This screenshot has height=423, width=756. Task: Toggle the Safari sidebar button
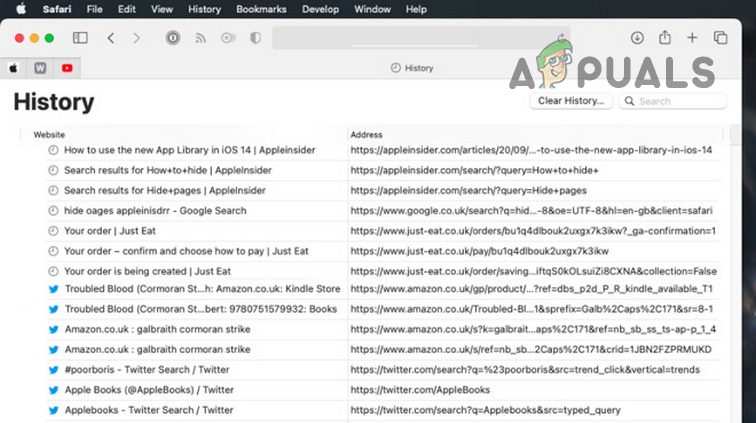tap(80, 38)
